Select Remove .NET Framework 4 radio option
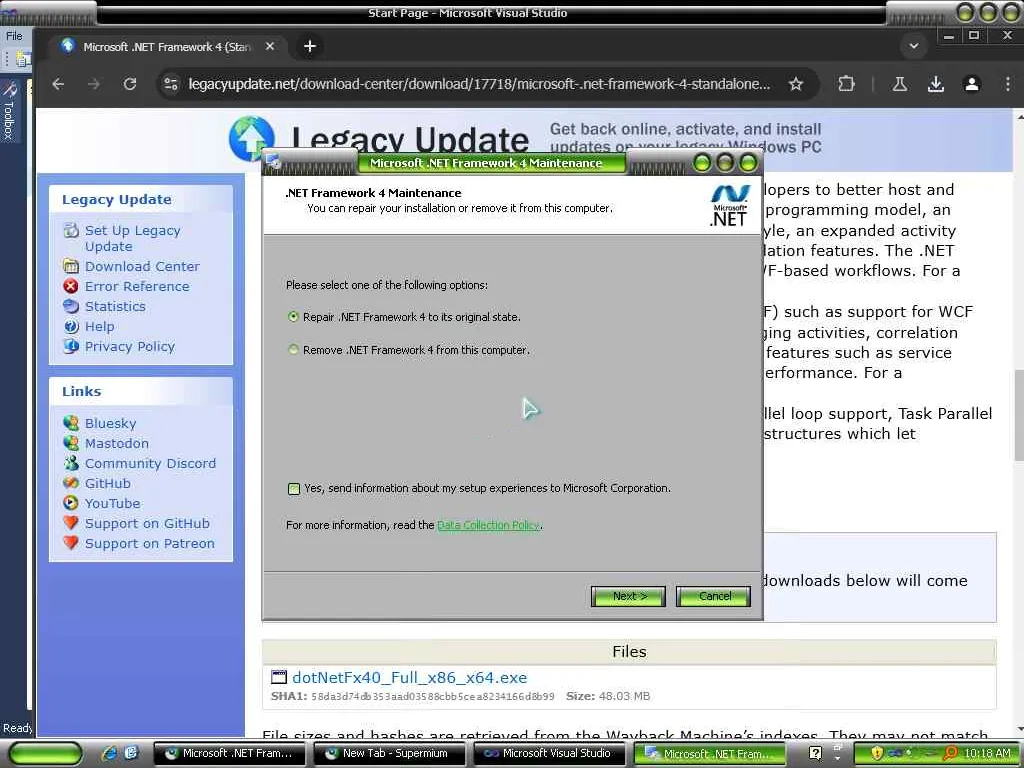This screenshot has height=768, width=1024. click(x=293, y=350)
